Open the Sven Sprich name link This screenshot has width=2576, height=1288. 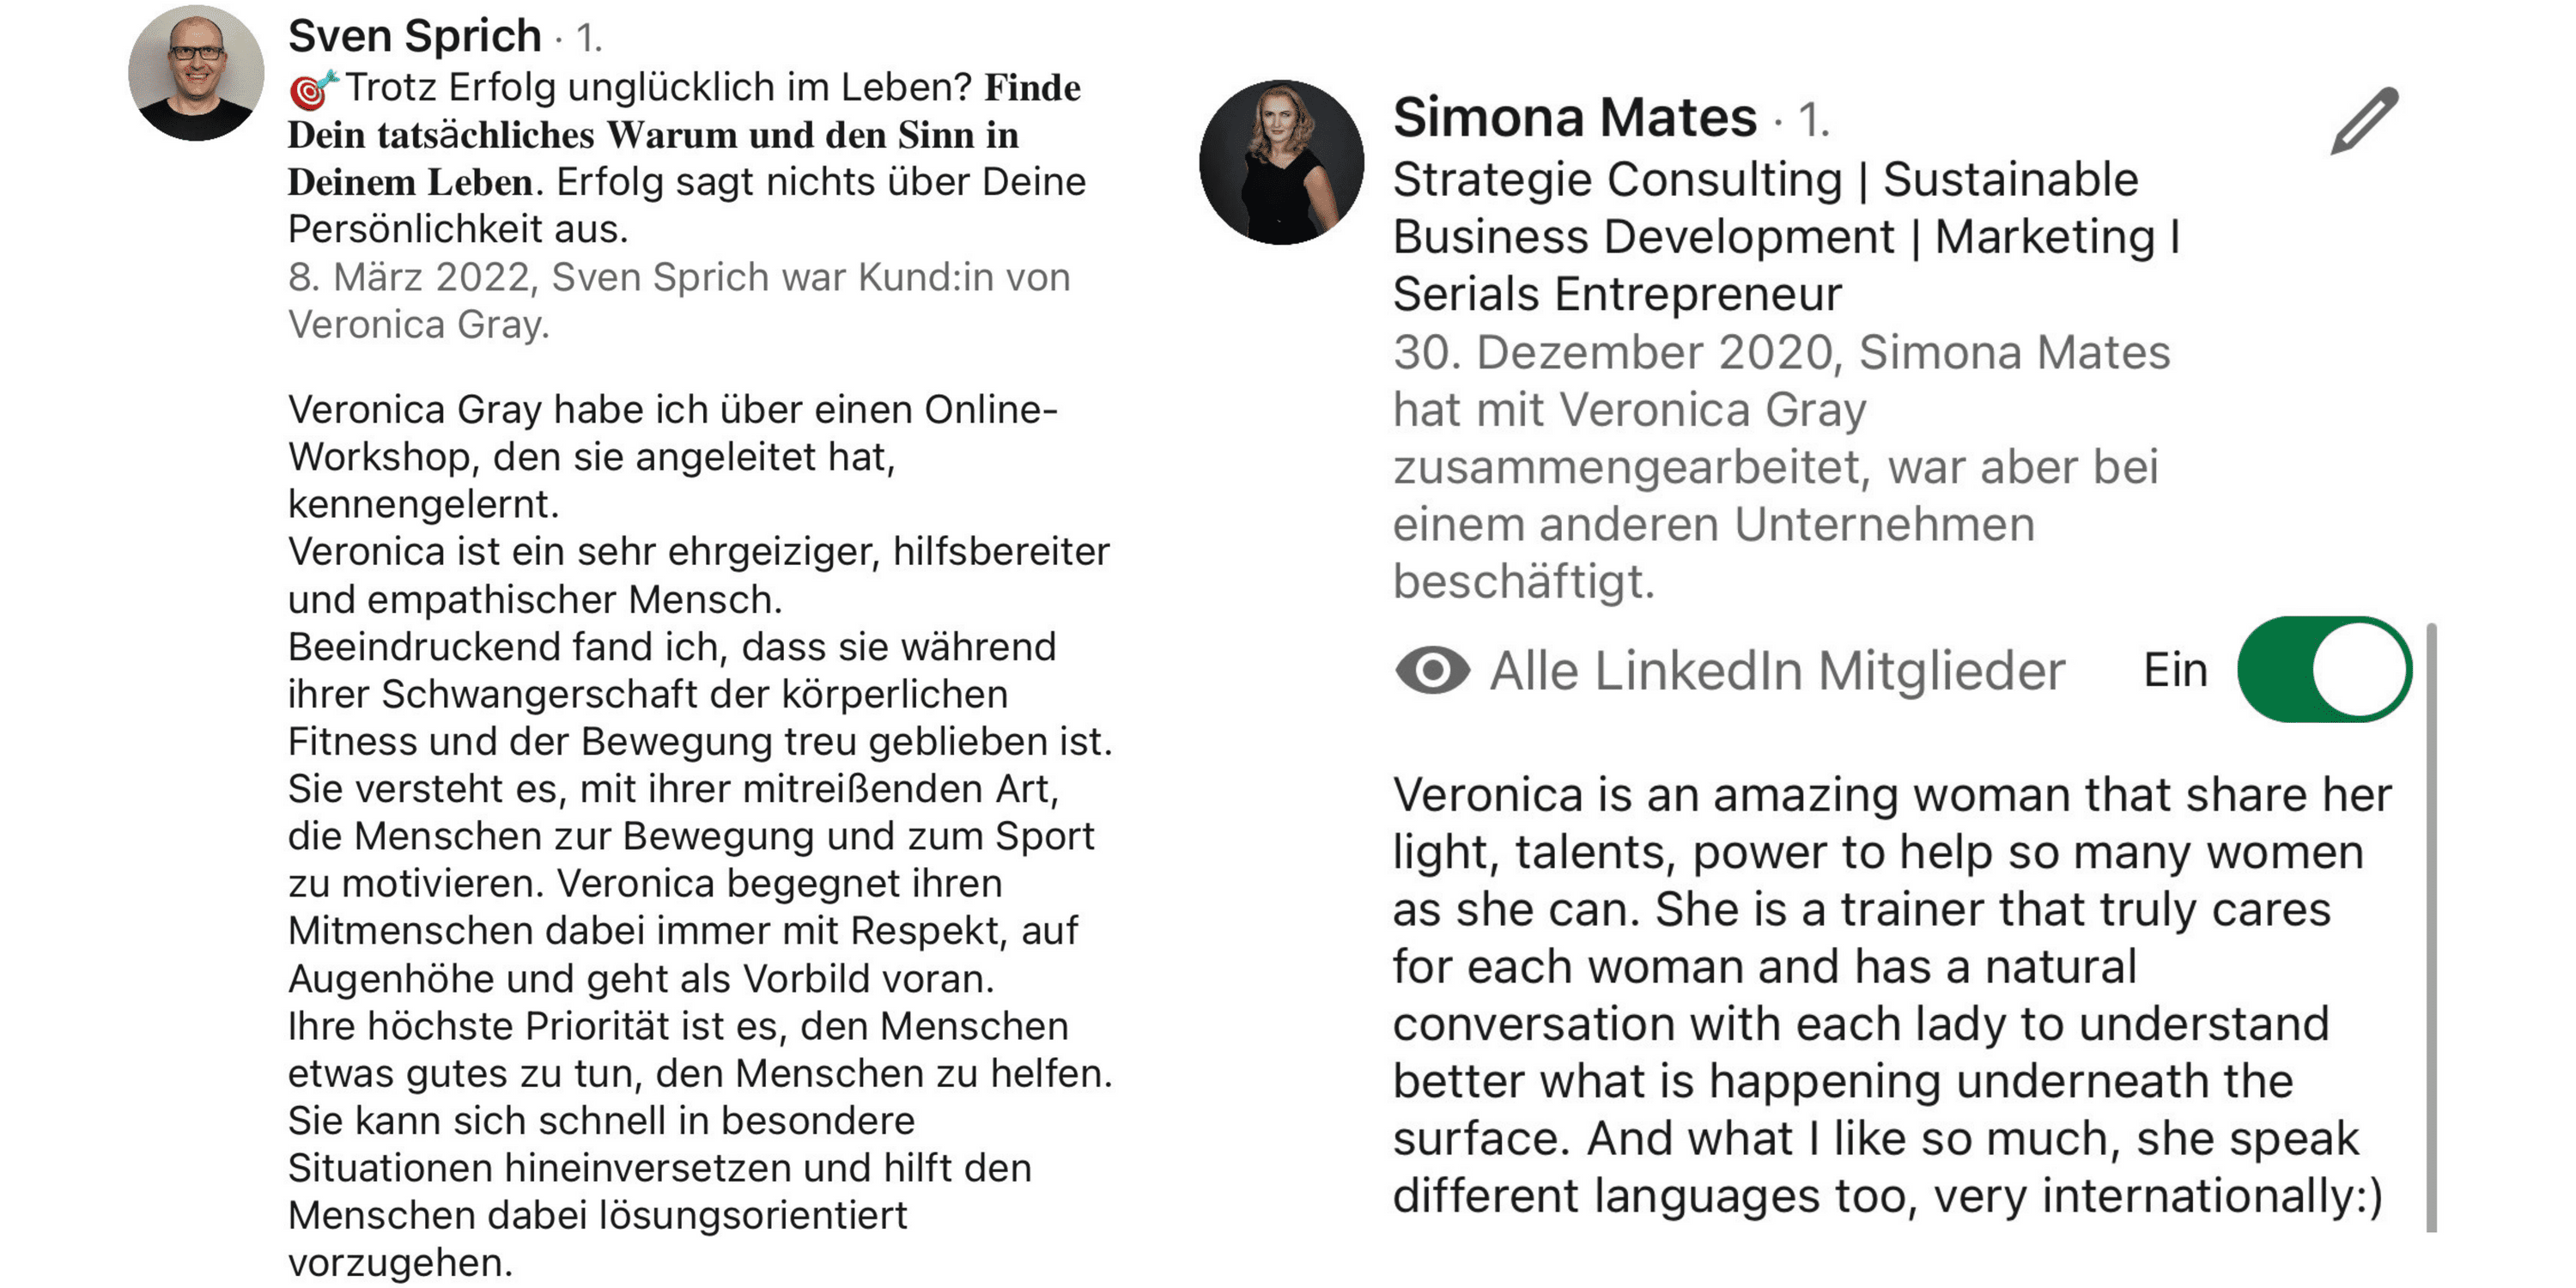415,37
